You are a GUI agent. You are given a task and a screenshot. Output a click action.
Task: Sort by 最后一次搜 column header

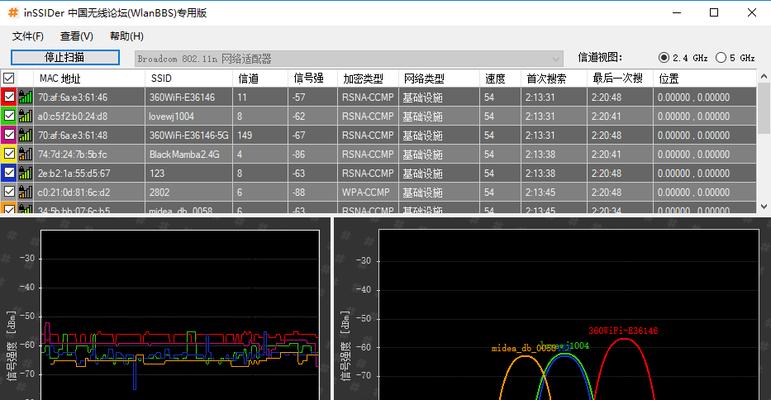point(620,78)
